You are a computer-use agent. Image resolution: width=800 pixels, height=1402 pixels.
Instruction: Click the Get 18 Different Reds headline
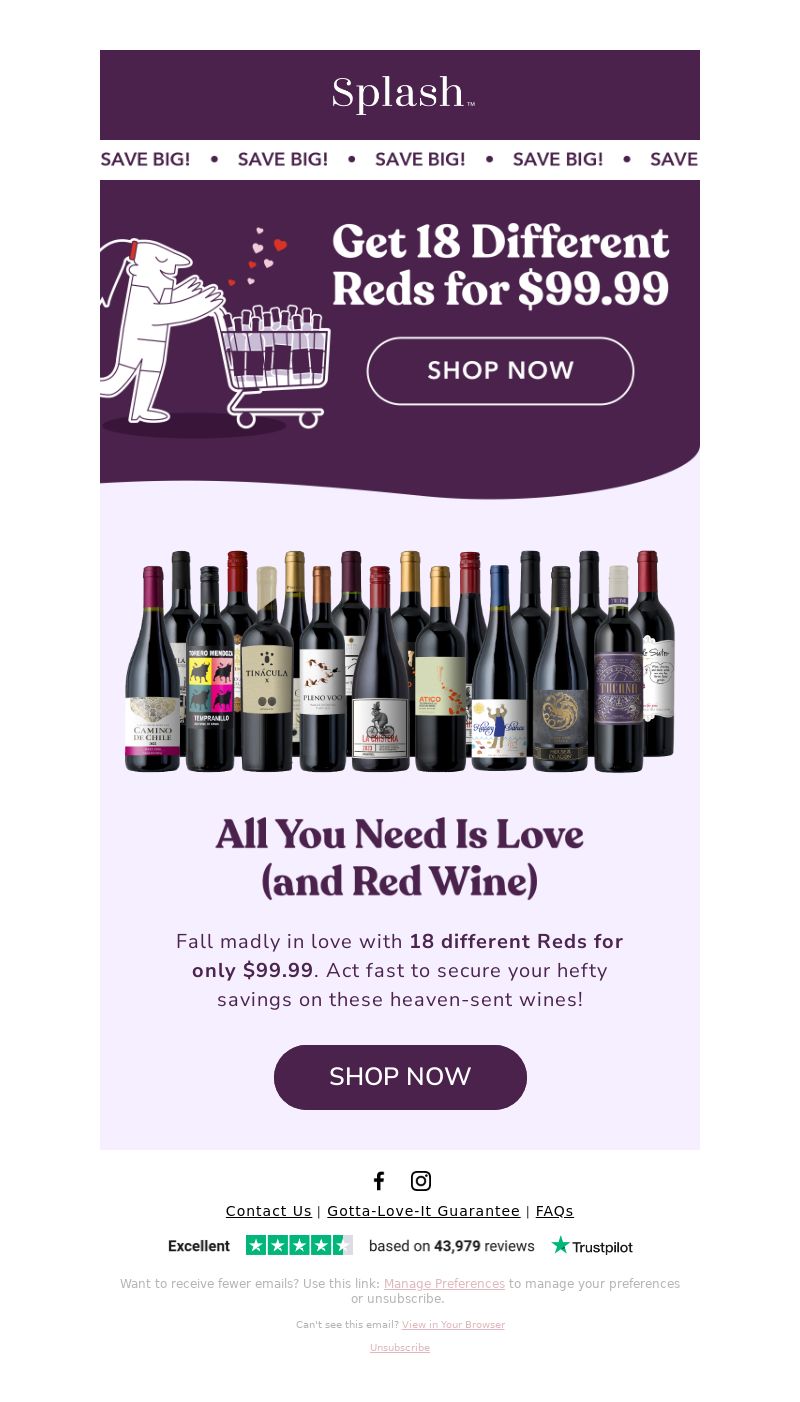pyautogui.click(x=500, y=265)
